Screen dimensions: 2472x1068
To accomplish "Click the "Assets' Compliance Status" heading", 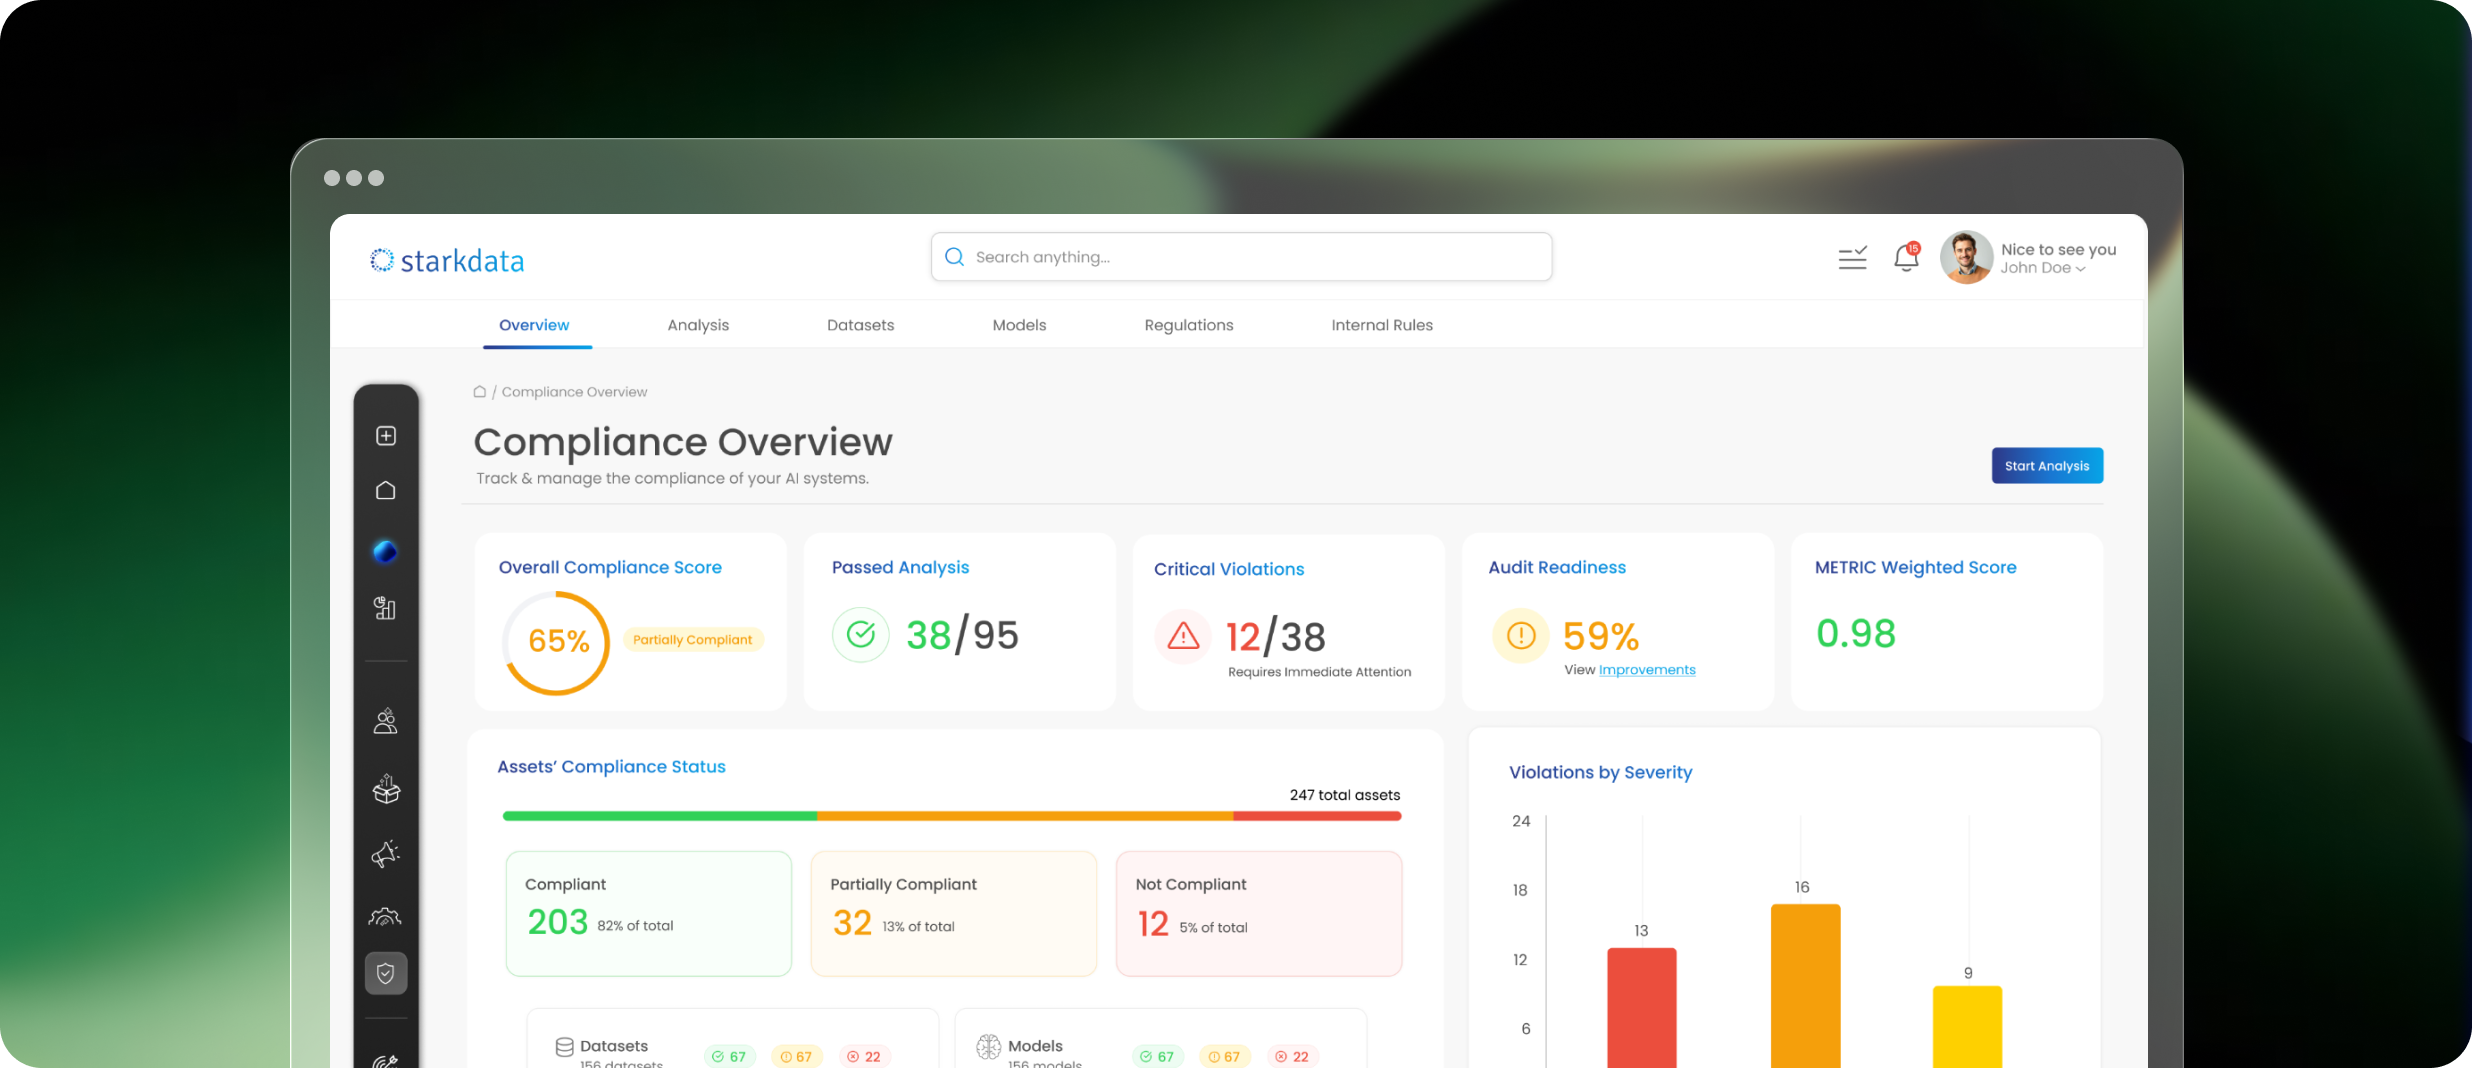I will pos(612,767).
